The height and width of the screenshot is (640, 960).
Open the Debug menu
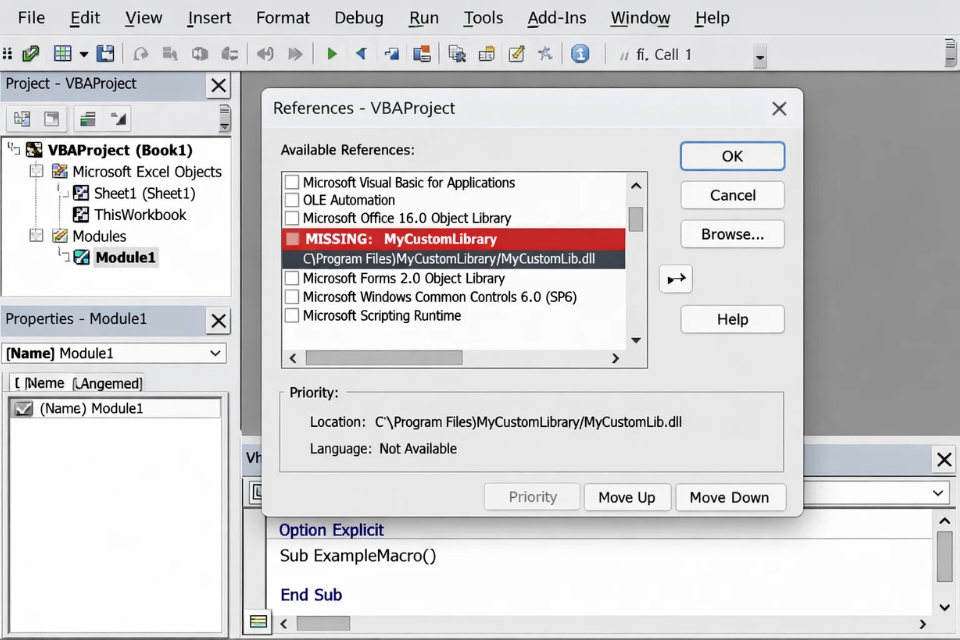pyautogui.click(x=358, y=17)
